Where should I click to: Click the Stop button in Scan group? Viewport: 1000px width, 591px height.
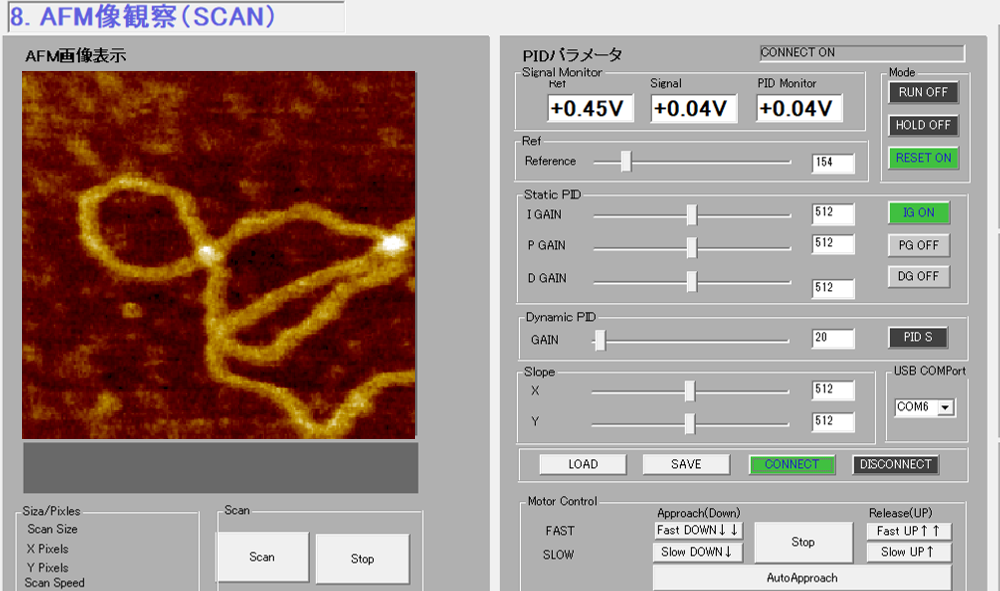click(362, 558)
